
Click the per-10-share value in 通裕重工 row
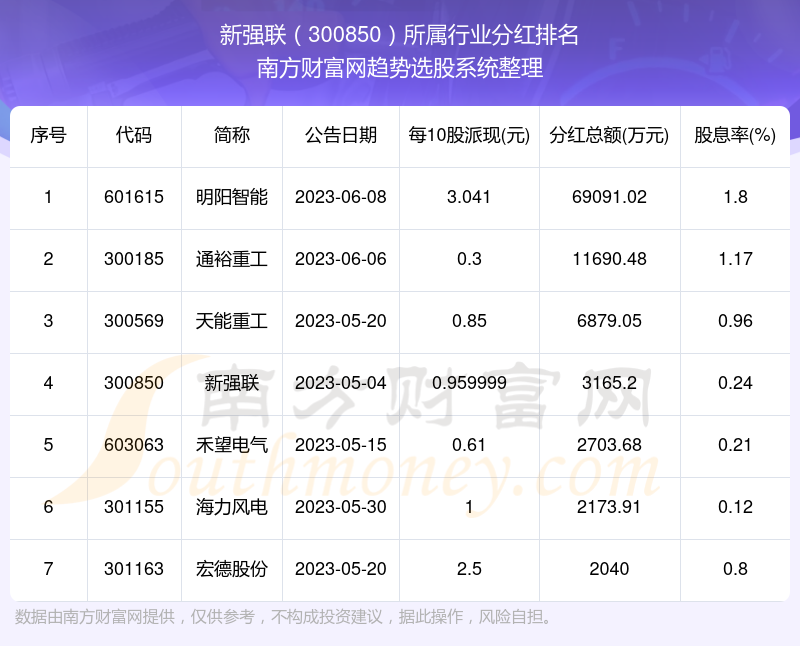click(469, 259)
